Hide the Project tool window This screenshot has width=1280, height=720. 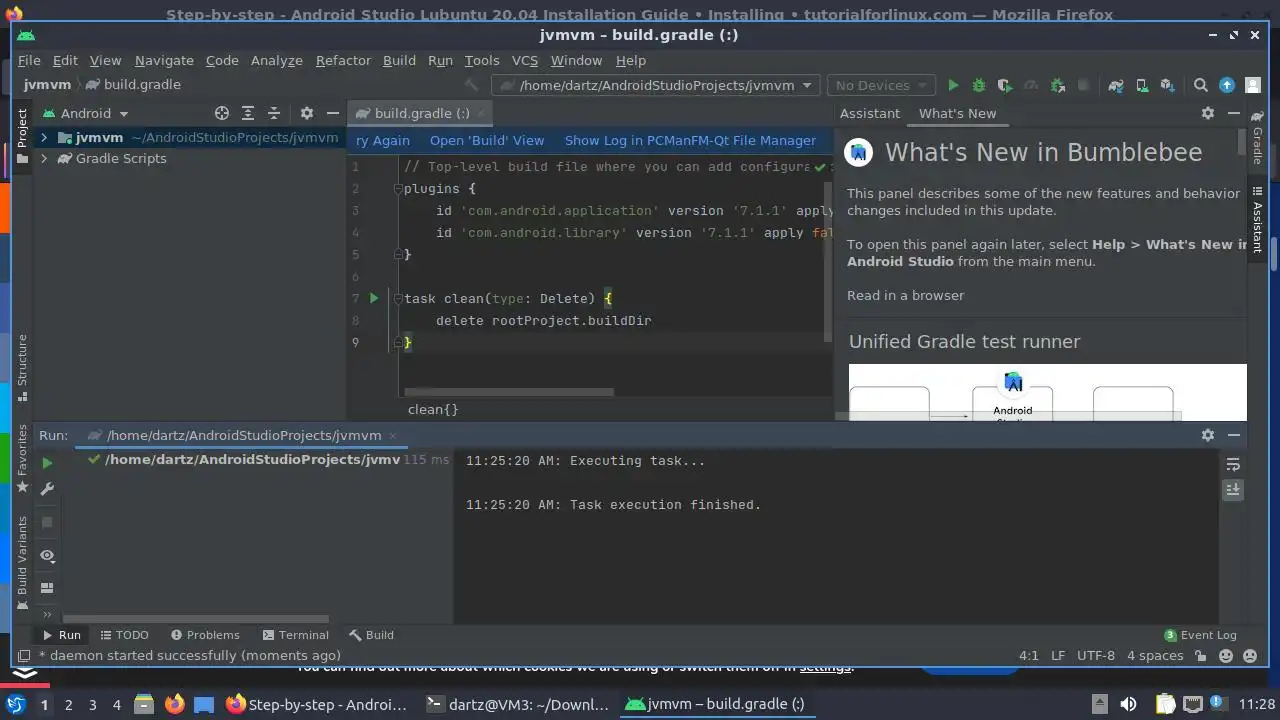click(x=333, y=113)
